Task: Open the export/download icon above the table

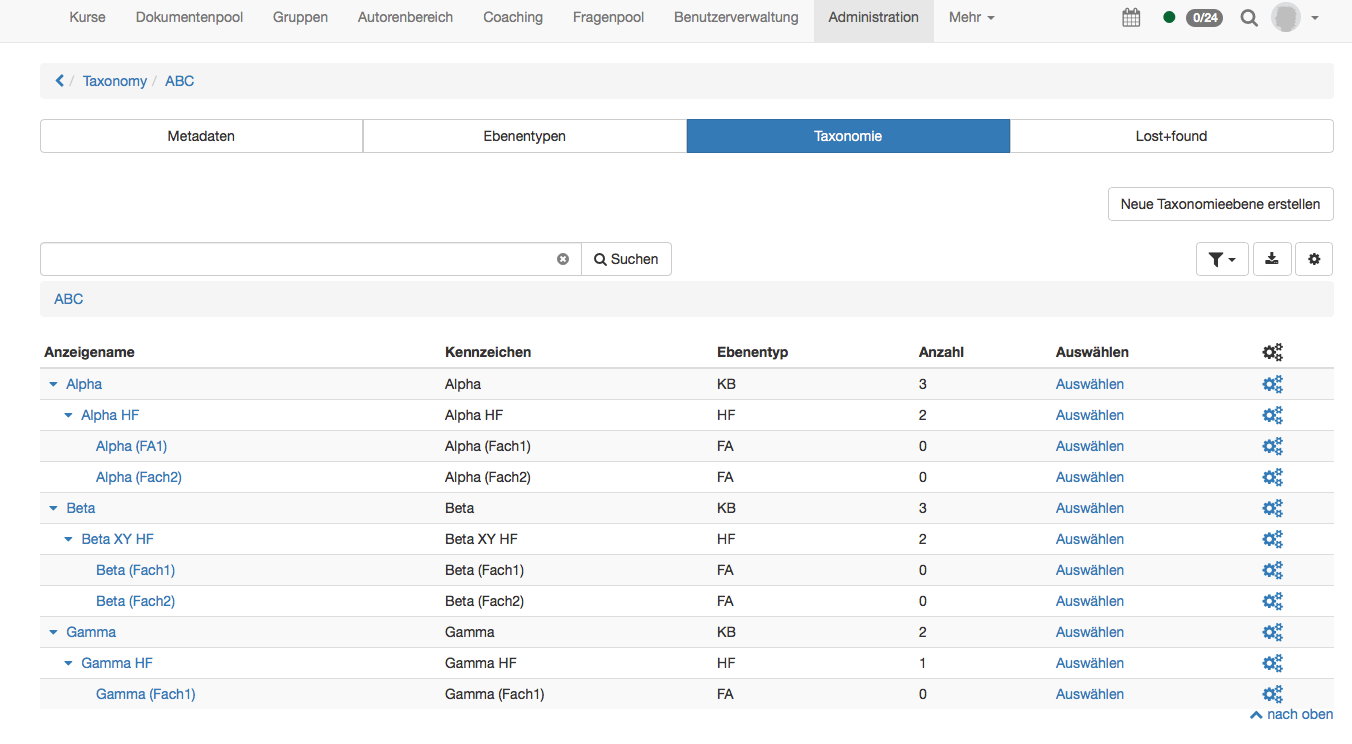Action: pyautogui.click(x=1272, y=258)
